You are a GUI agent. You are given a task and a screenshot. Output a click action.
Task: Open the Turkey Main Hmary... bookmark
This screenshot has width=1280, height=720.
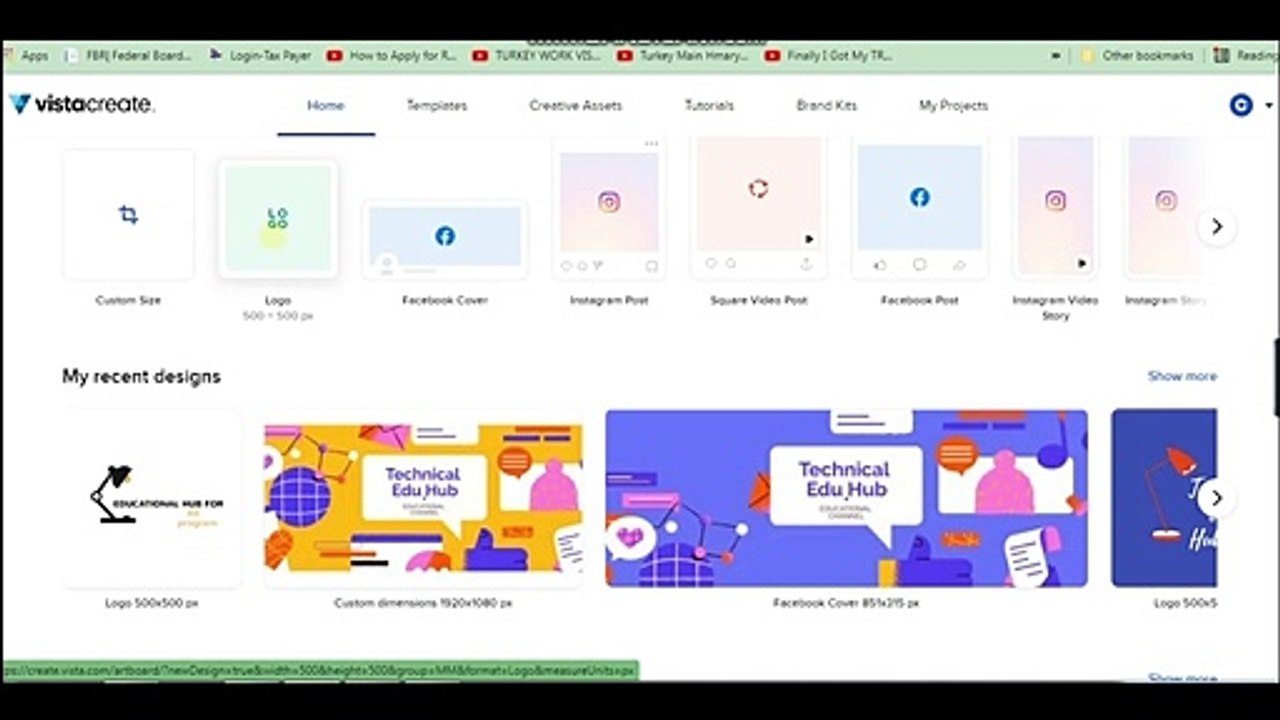[683, 56]
